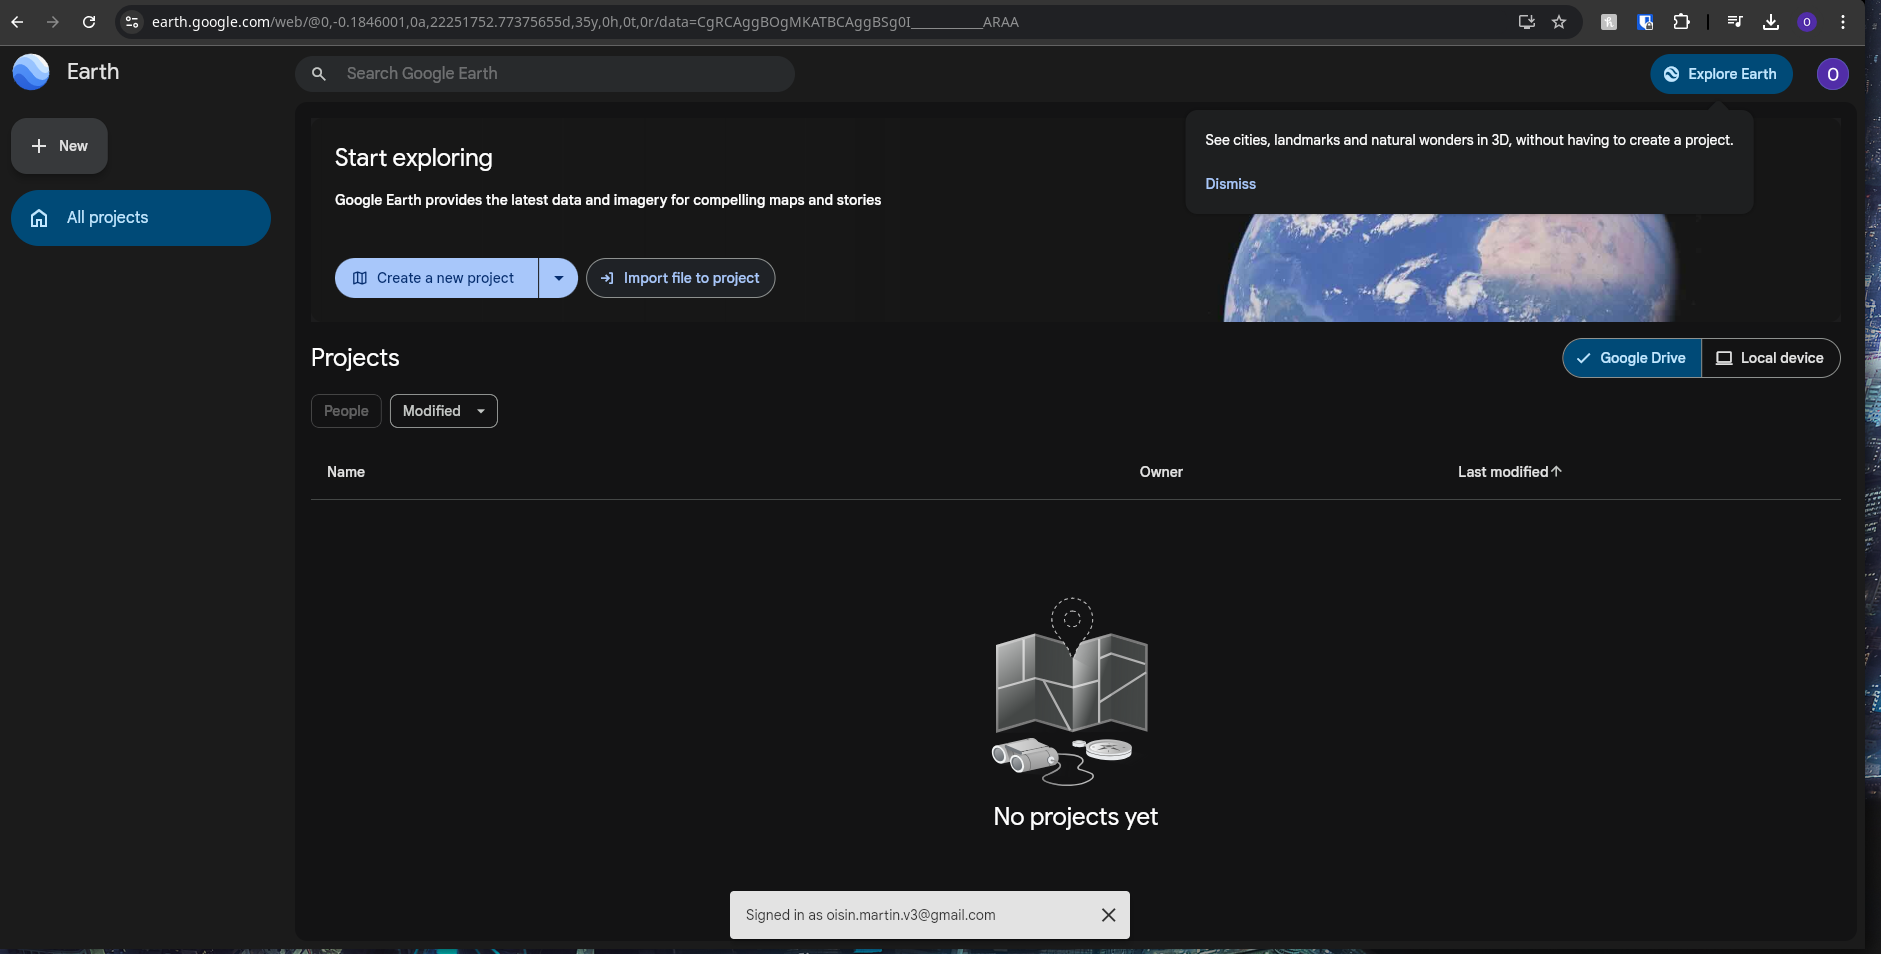Click the blue shield extension icon
The height and width of the screenshot is (954, 1881).
coord(1645,22)
